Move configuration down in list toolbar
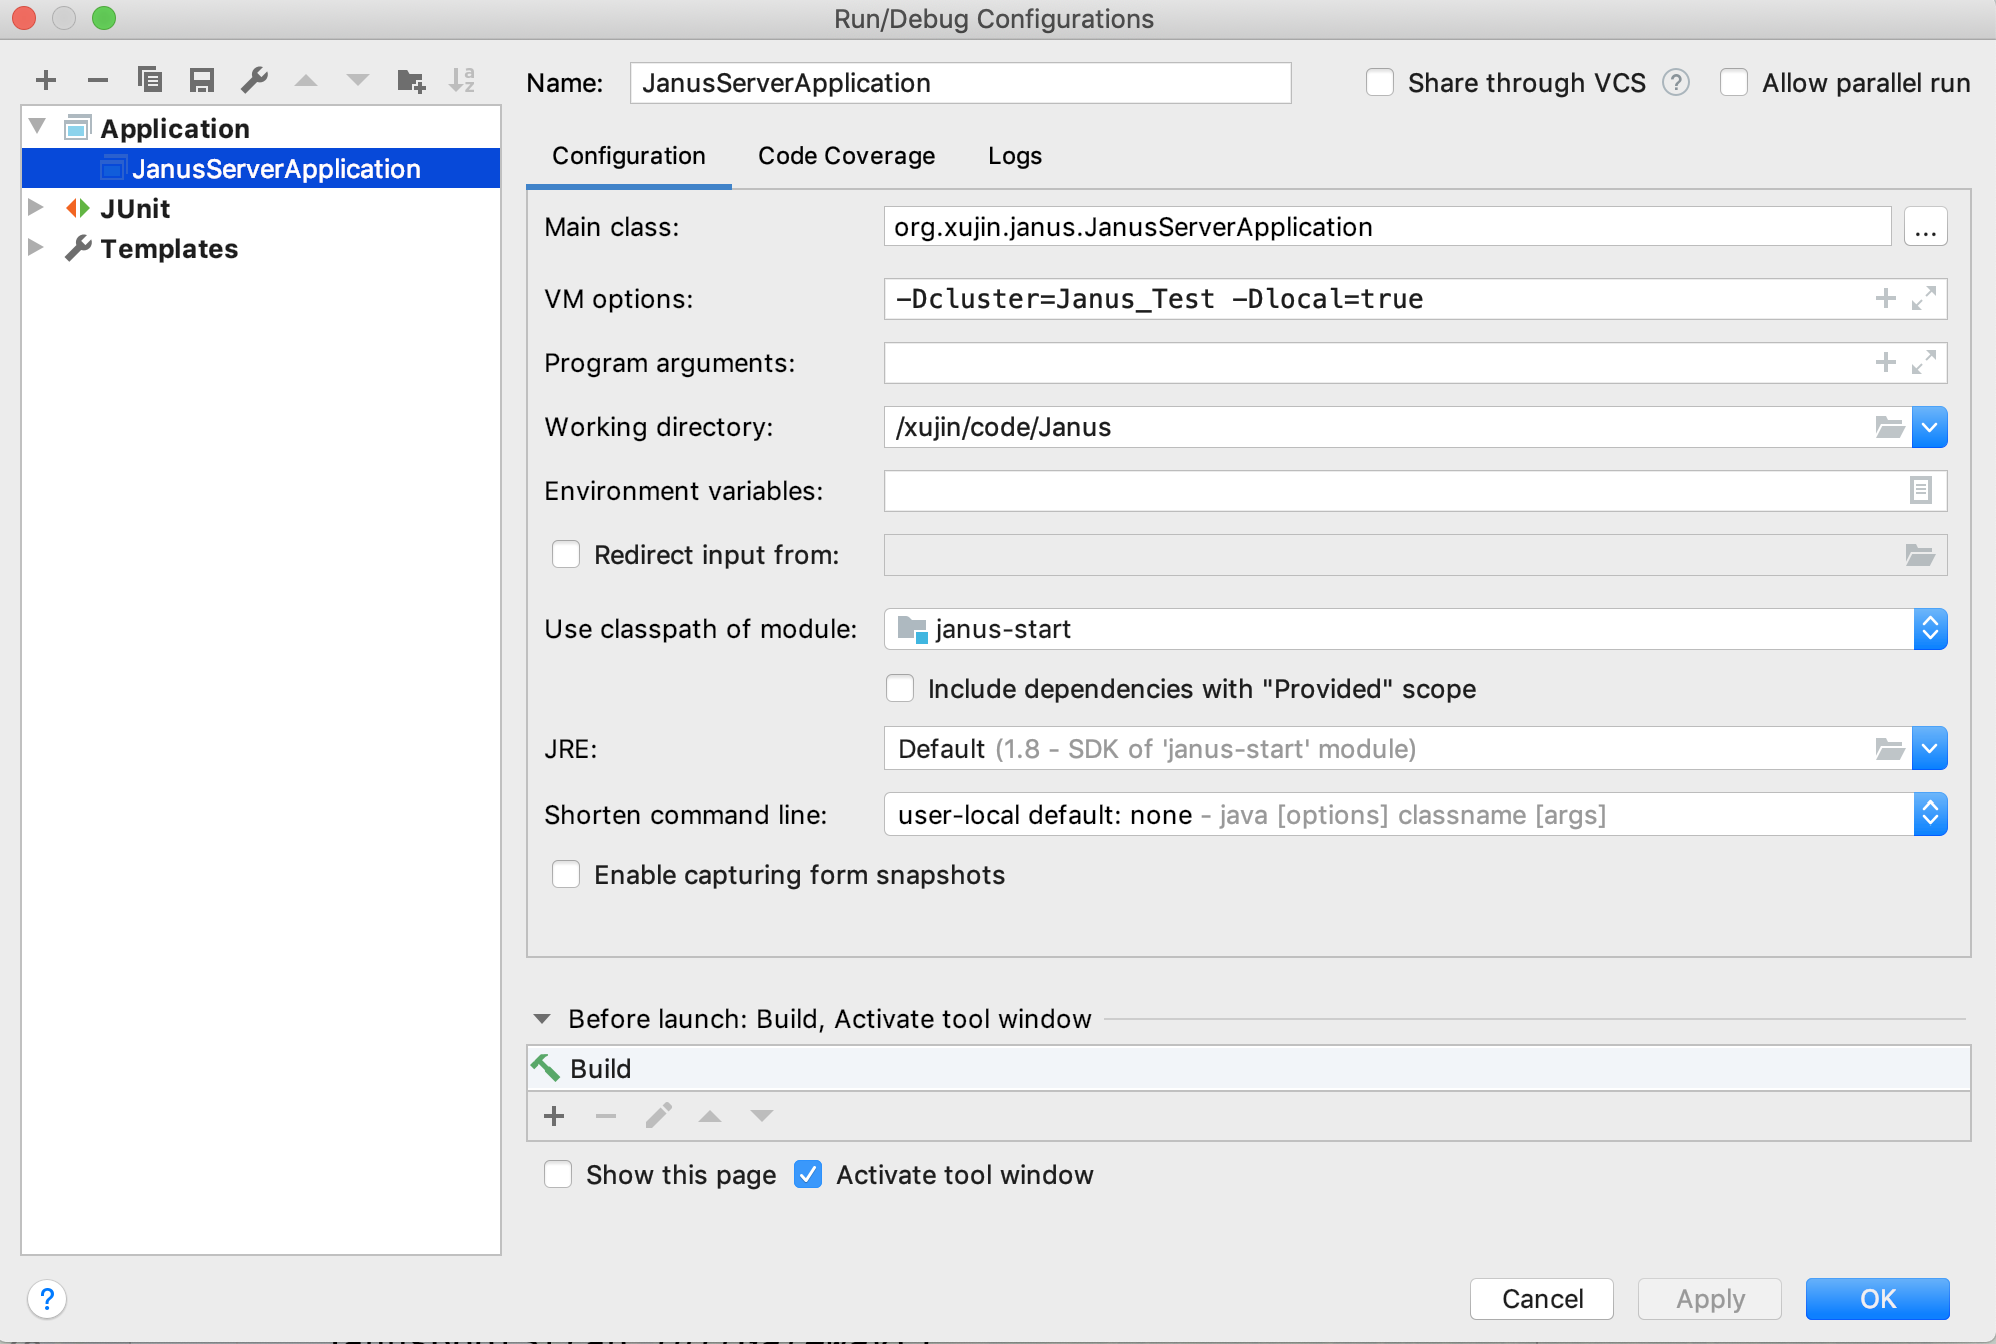This screenshot has height=1344, width=1996. coord(358,80)
